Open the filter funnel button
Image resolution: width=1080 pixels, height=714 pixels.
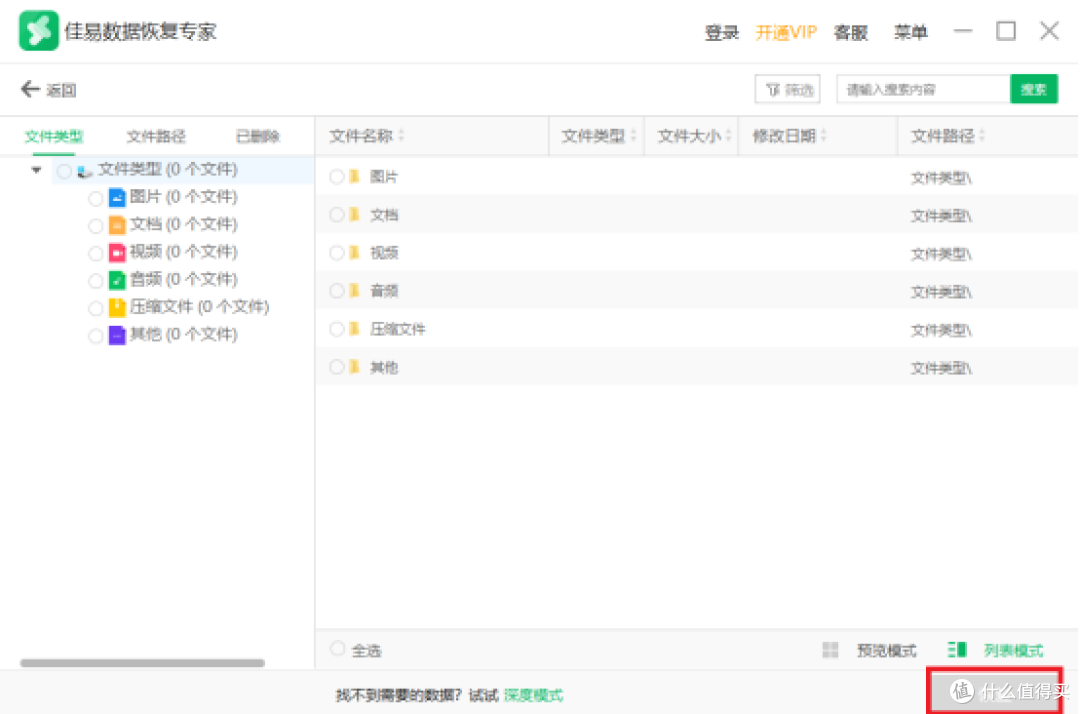click(x=787, y=90)
